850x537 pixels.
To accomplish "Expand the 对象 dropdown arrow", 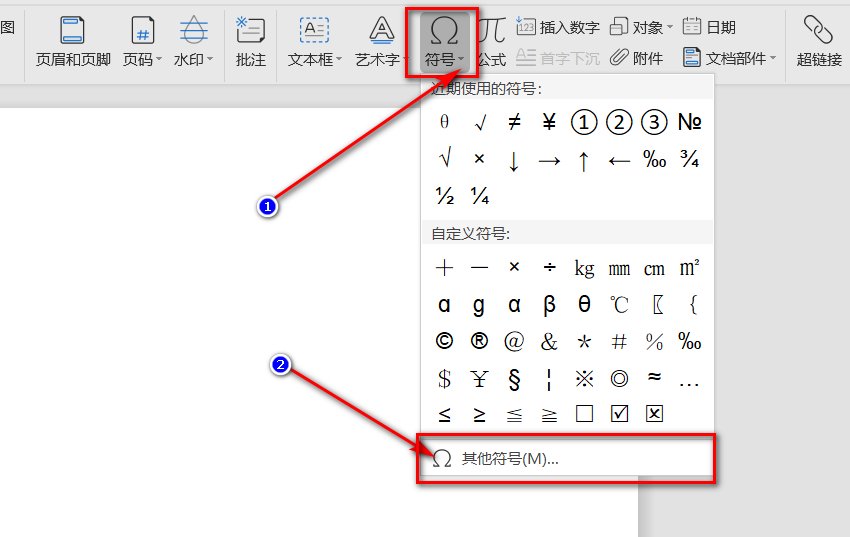I will pos(670,27).
